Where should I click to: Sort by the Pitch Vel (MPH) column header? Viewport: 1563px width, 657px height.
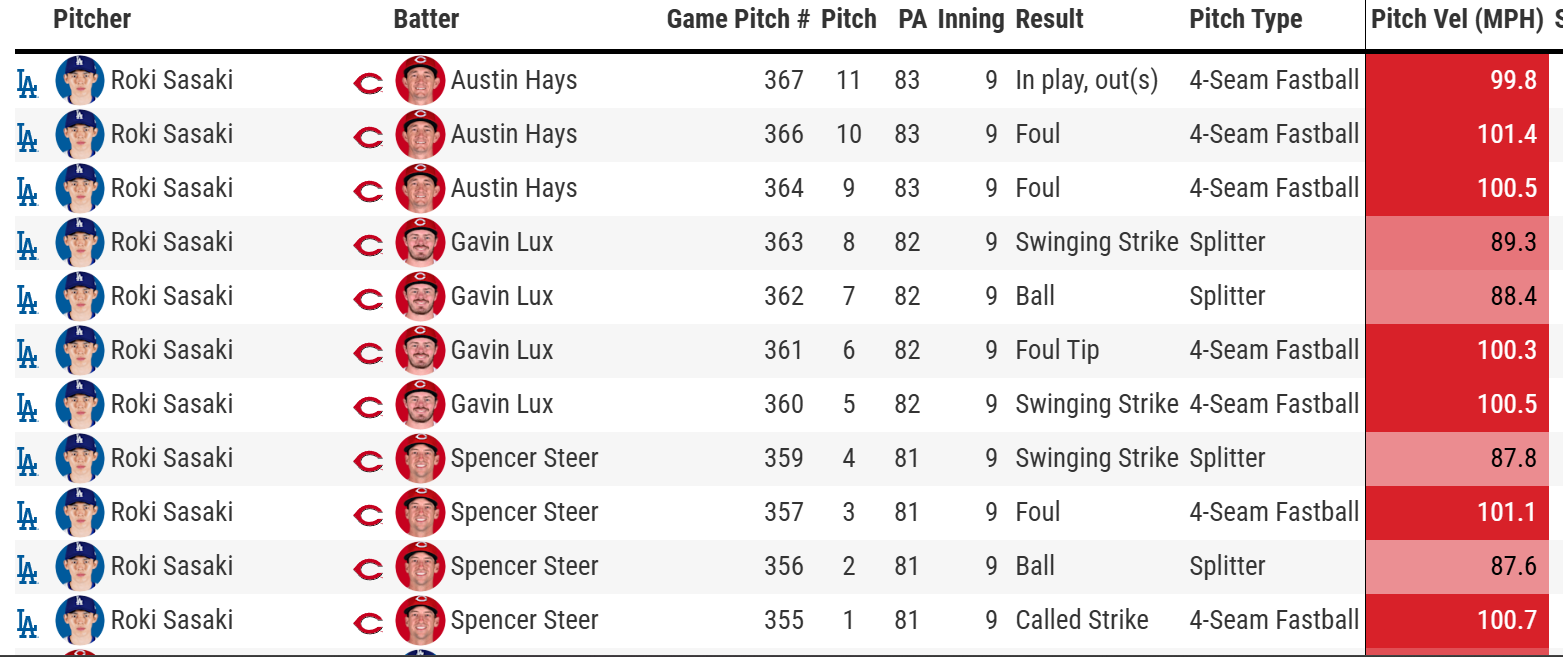click(1457, 19)
